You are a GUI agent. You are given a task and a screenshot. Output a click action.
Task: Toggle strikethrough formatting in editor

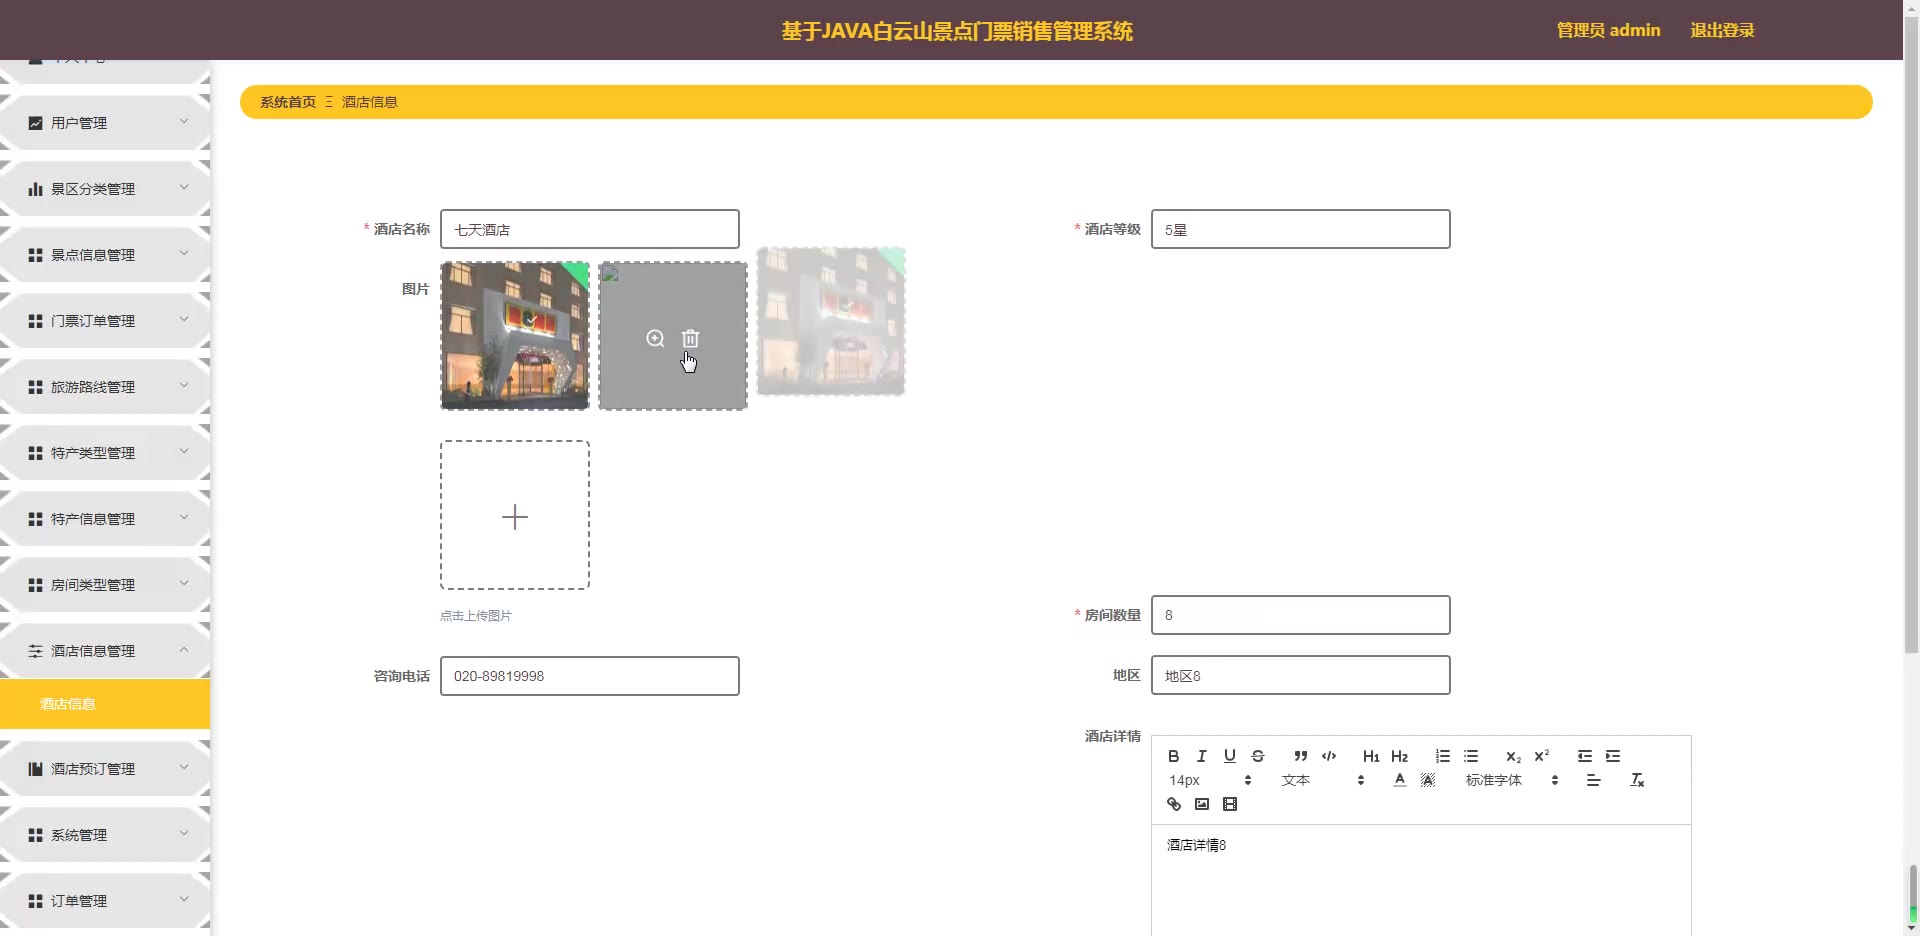pos(1258,756)
